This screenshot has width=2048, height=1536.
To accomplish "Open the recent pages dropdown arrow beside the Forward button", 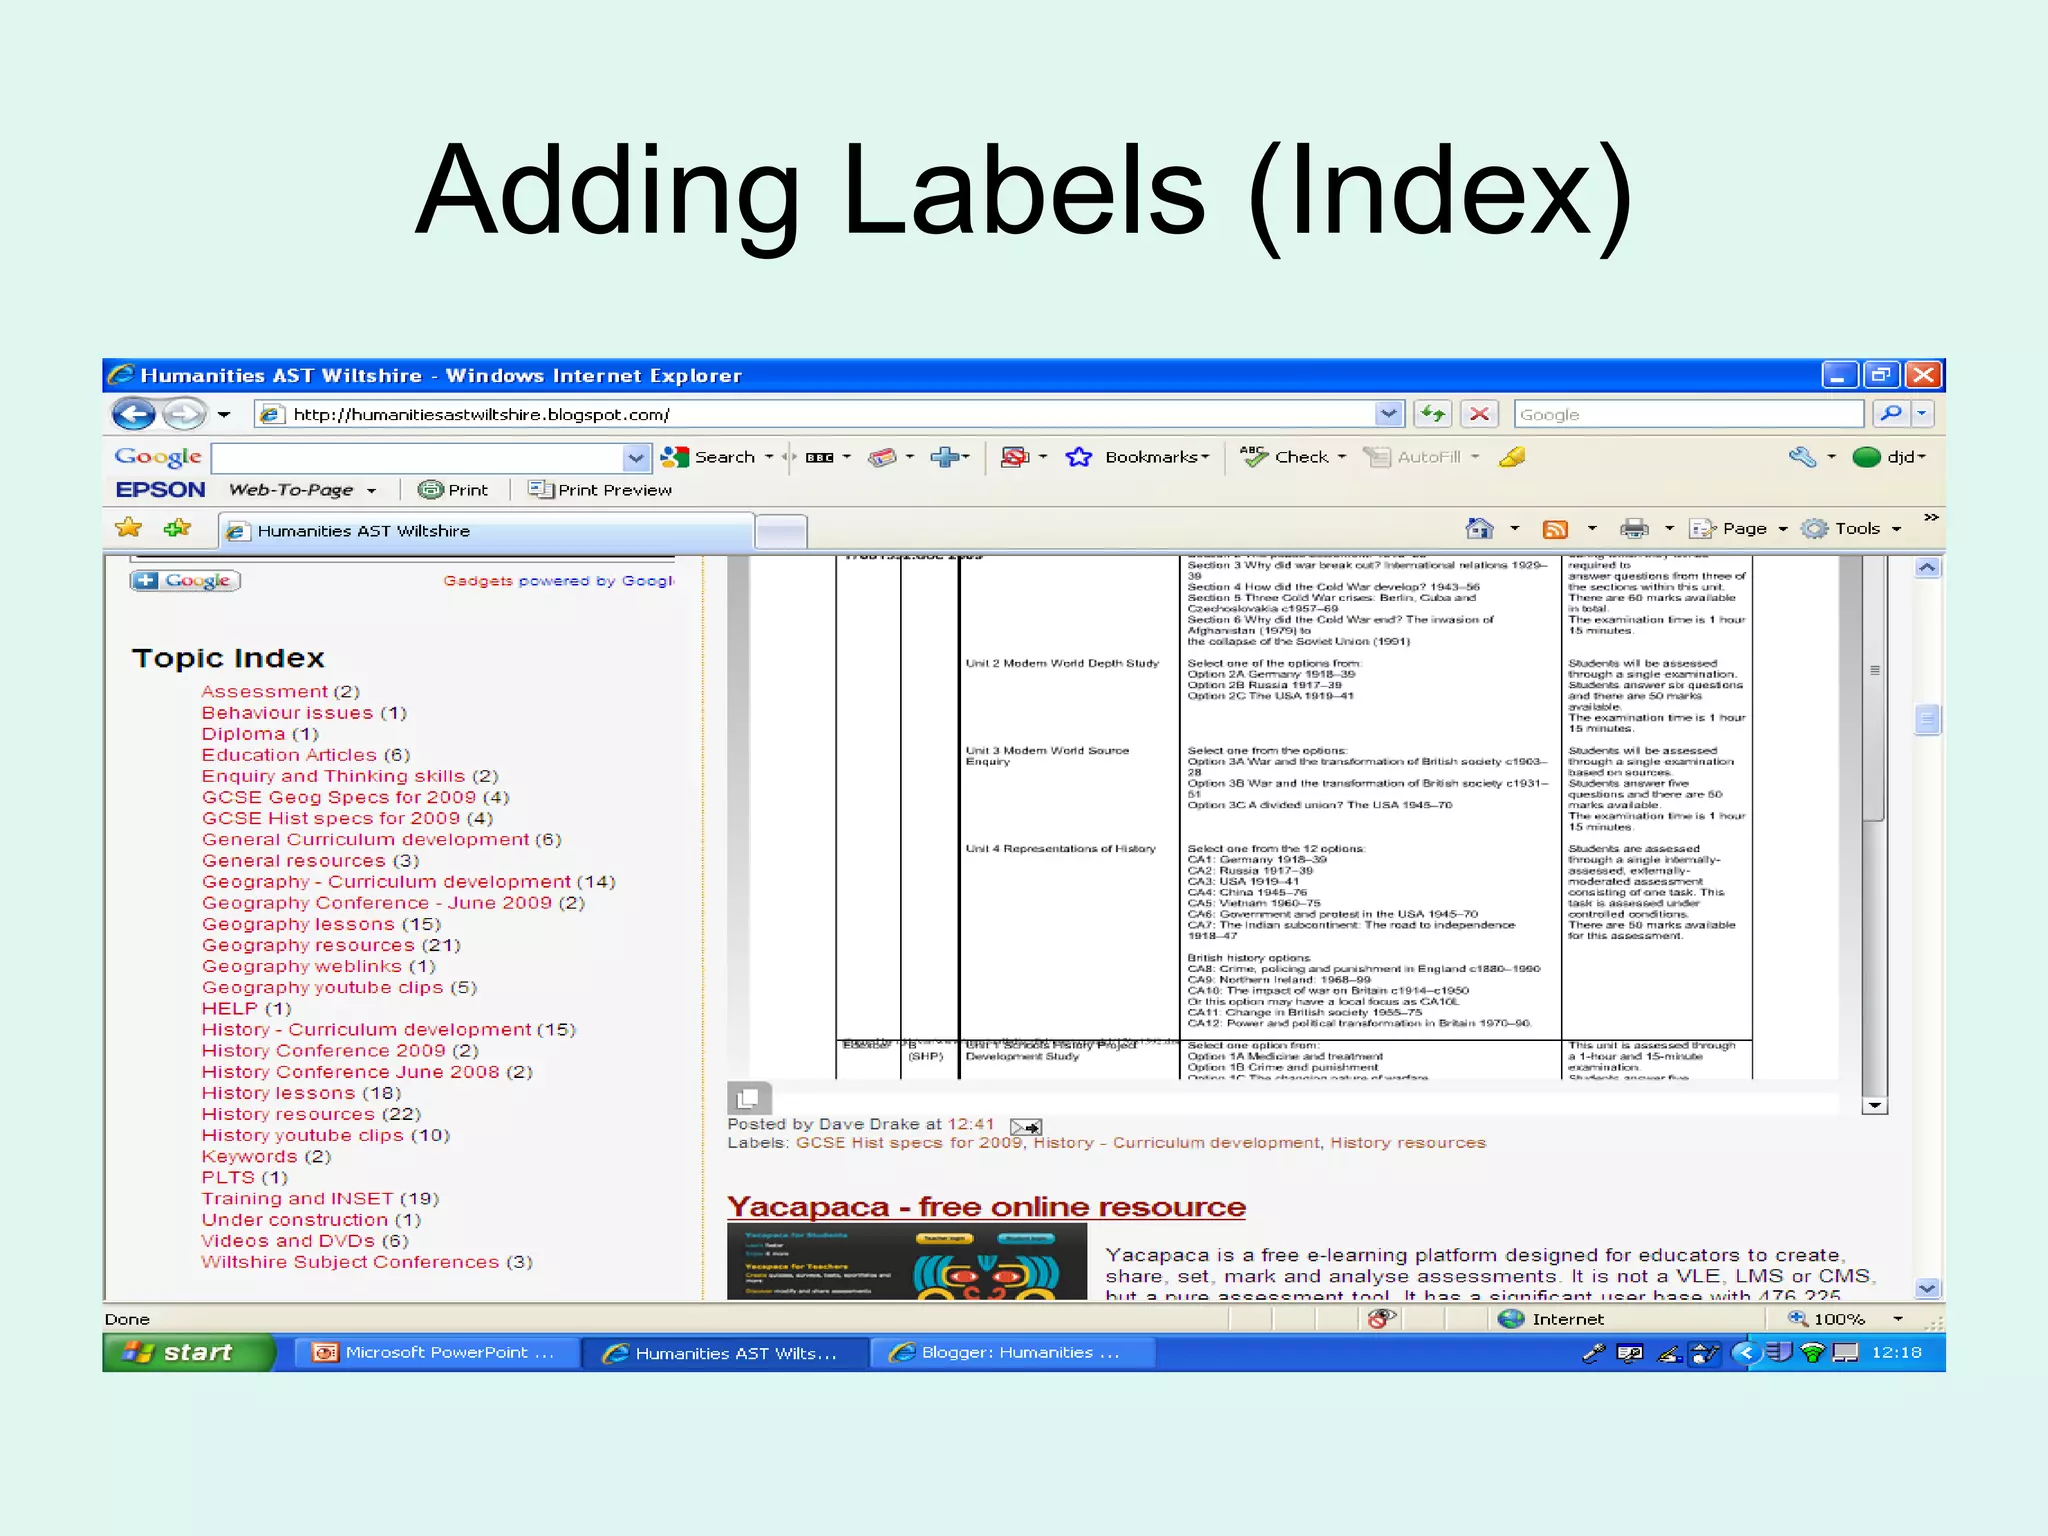I will (224, 414).
